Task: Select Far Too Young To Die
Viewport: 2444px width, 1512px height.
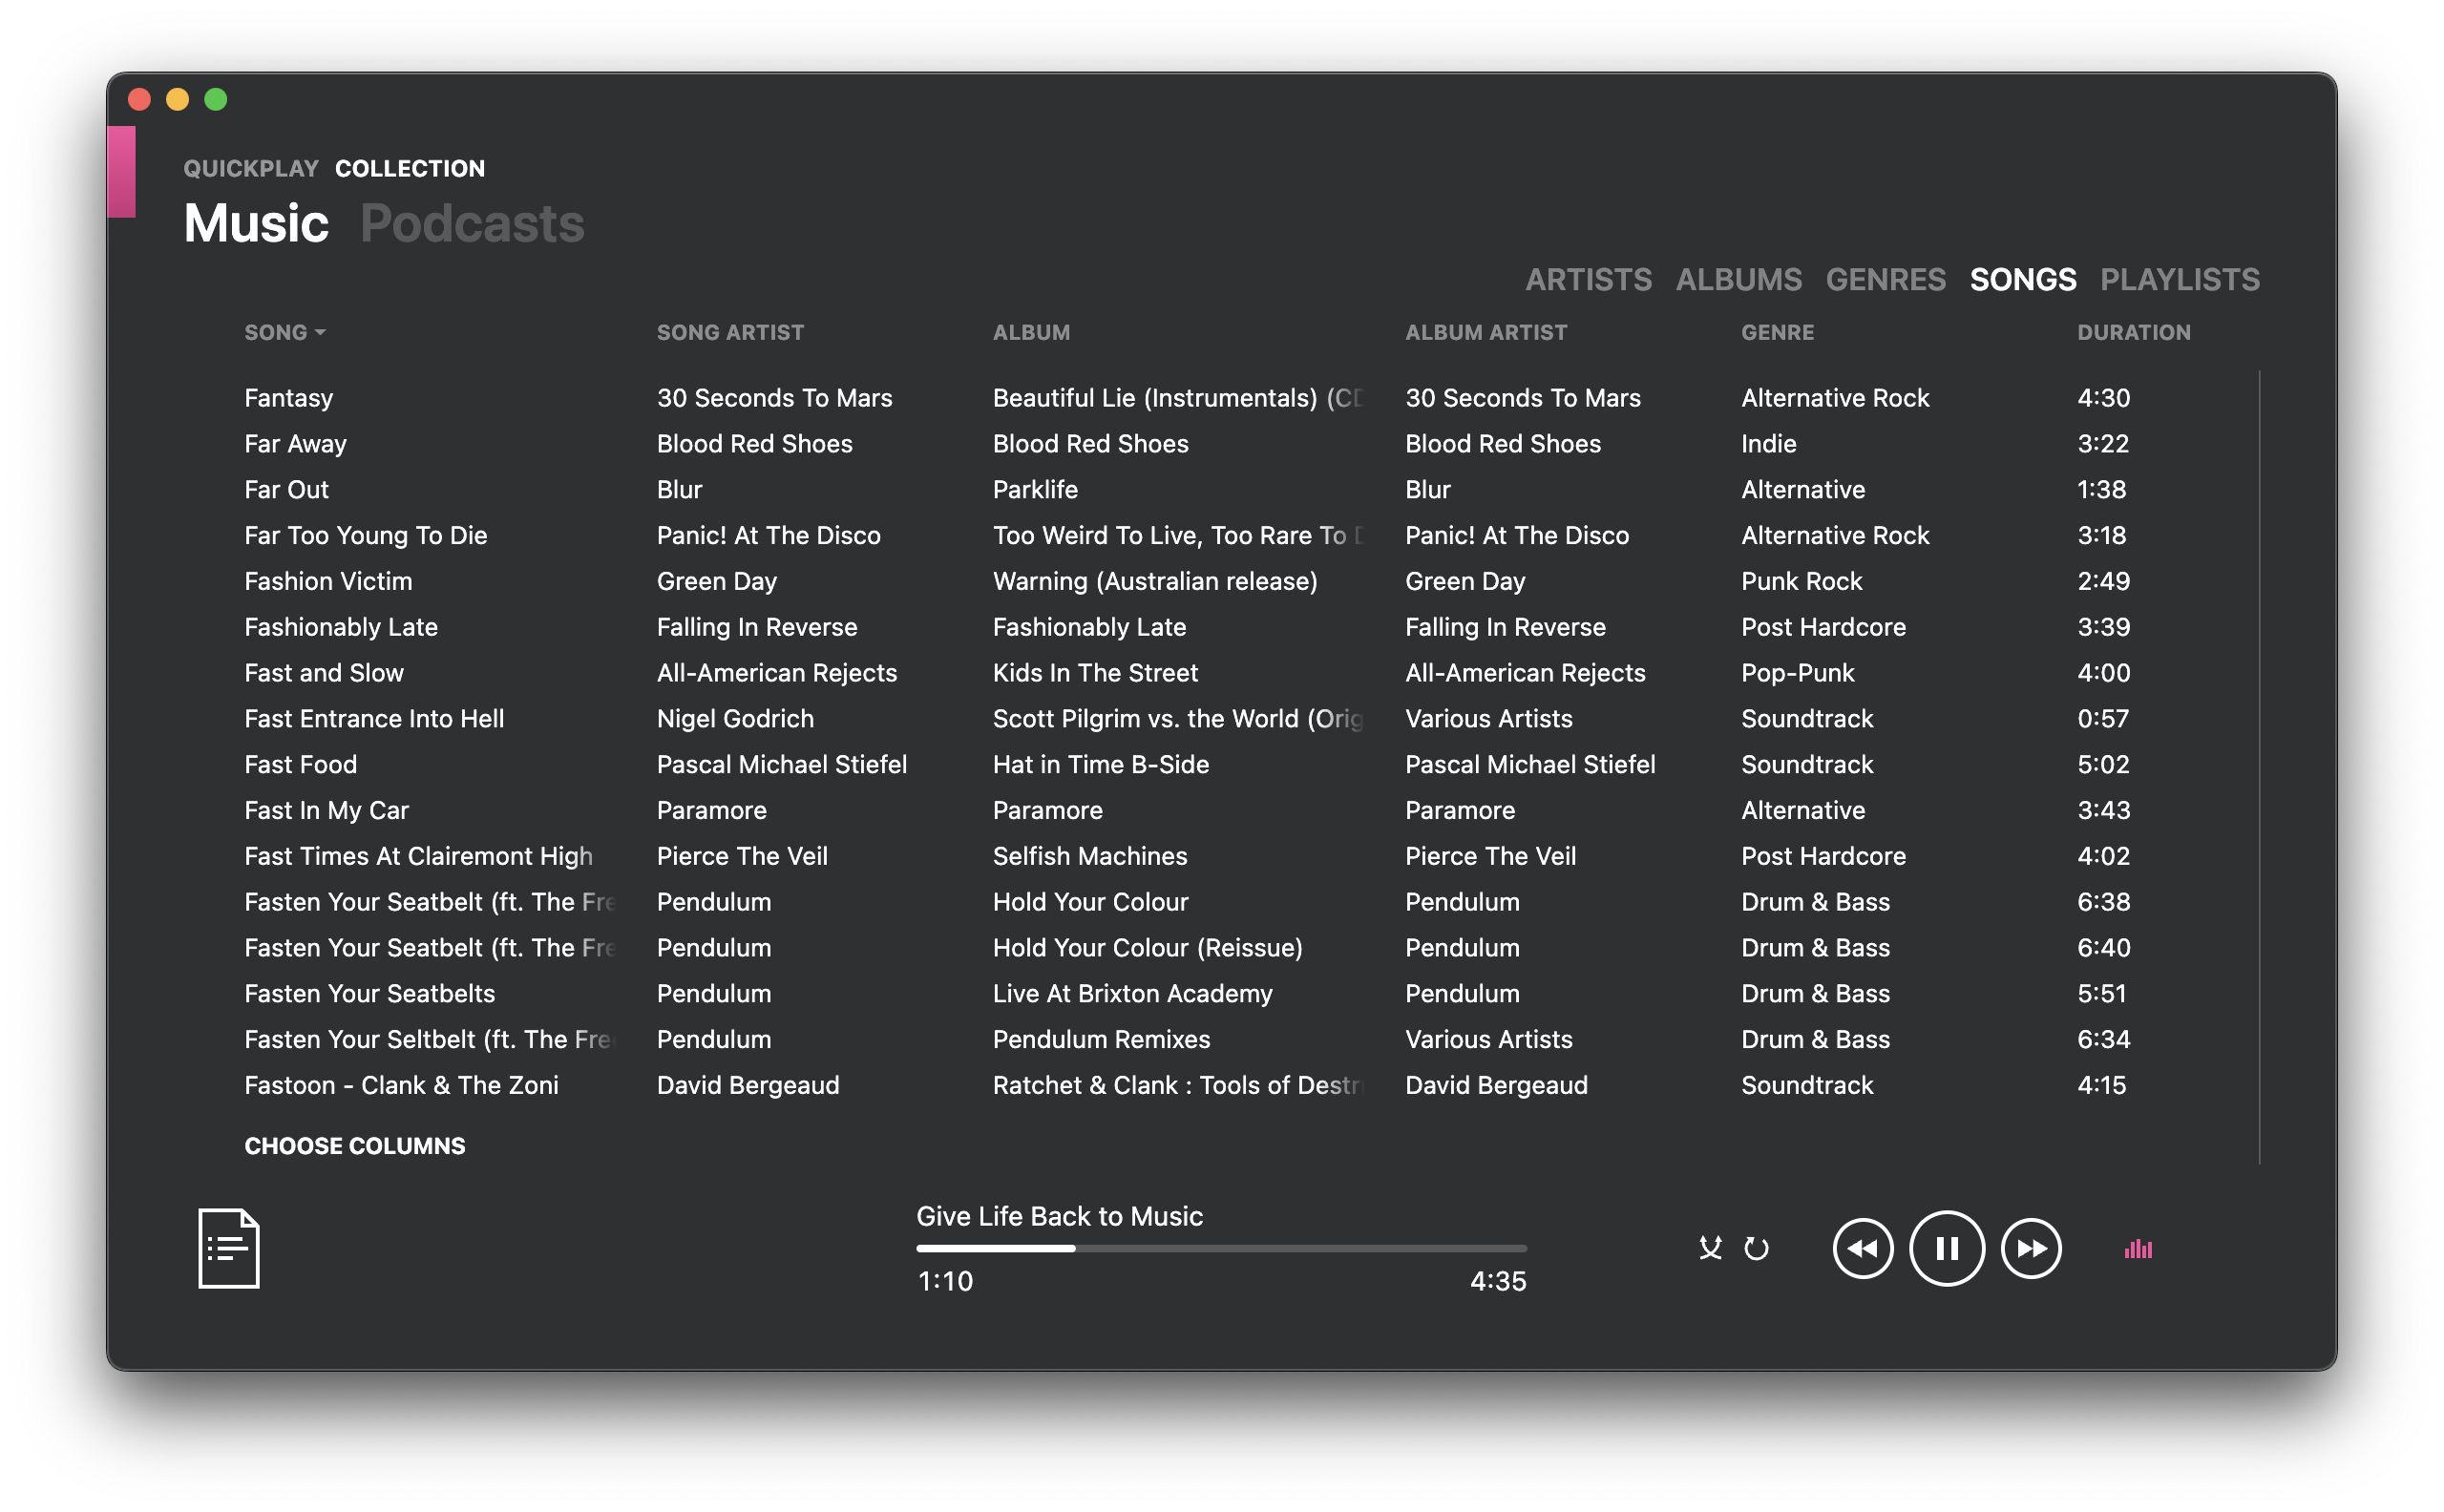Action: (365, 536)
